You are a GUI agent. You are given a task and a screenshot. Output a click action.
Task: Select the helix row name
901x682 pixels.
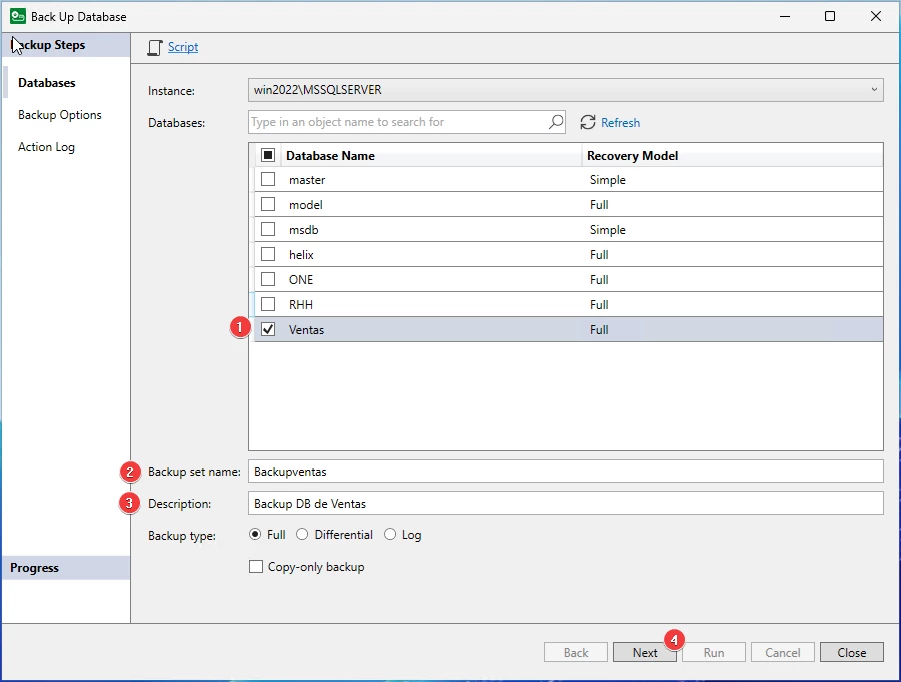pos(301,255)
